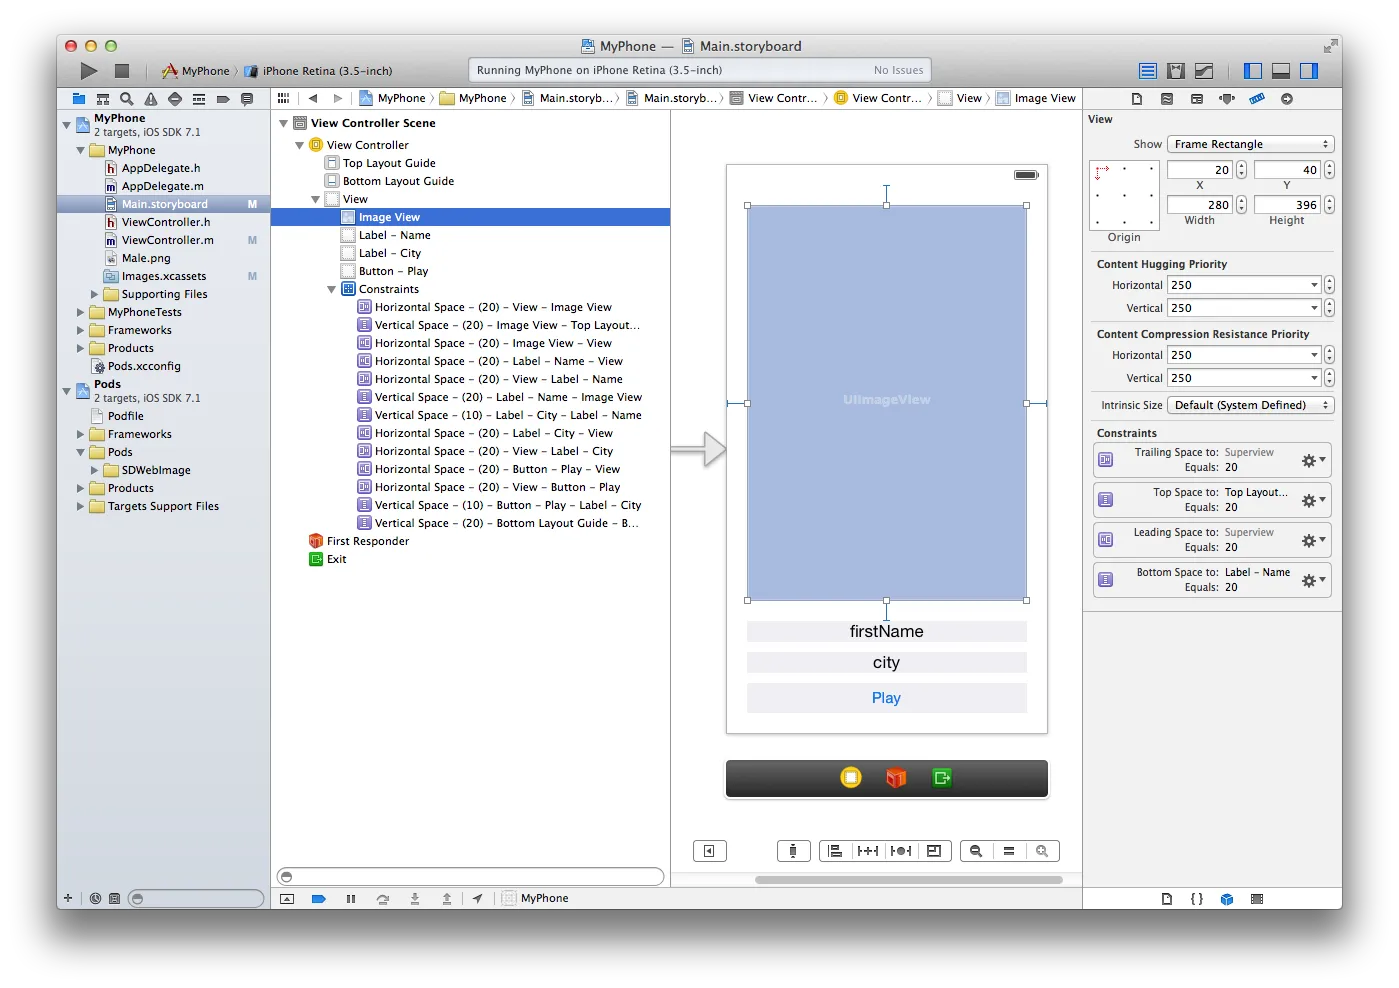Open the Hugging Priority Horizontal combo box
The image size is (1399, 988).
[x=1245, y=285]
